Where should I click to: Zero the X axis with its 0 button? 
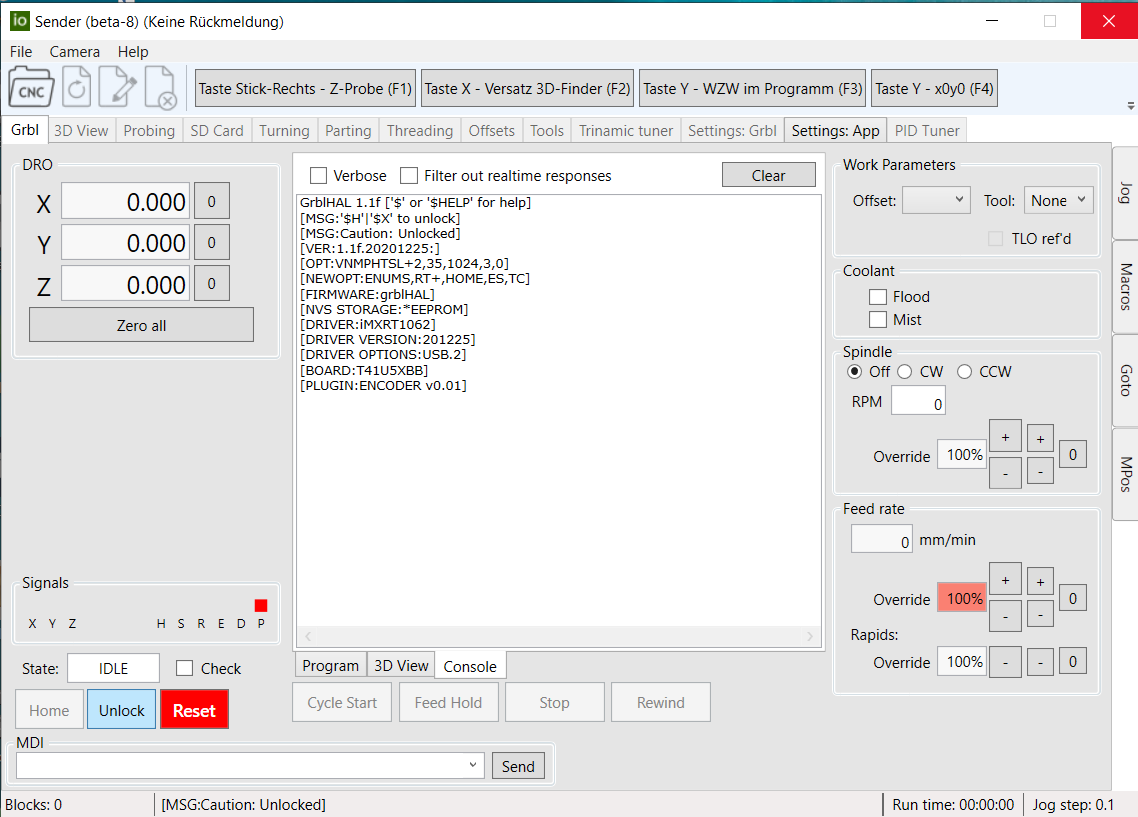tap(211, 202)
